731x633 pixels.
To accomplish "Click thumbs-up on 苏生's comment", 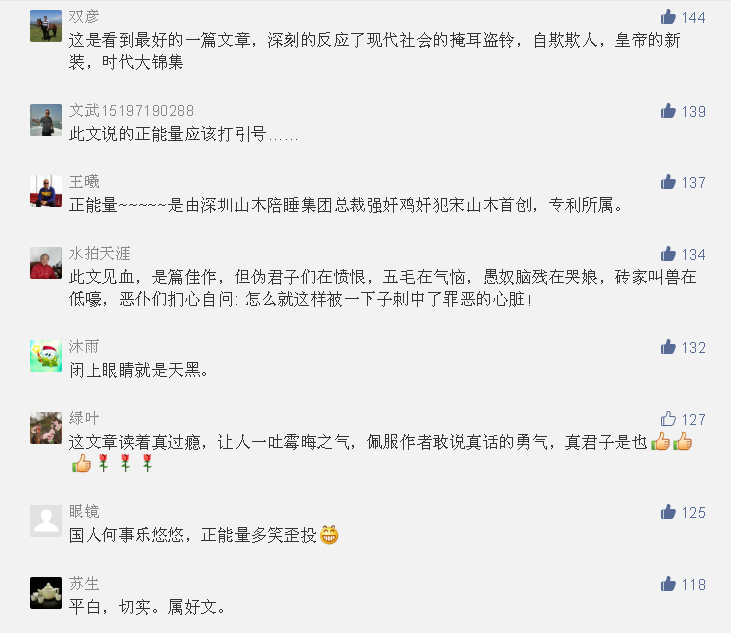I will click(x=668, y=584).
